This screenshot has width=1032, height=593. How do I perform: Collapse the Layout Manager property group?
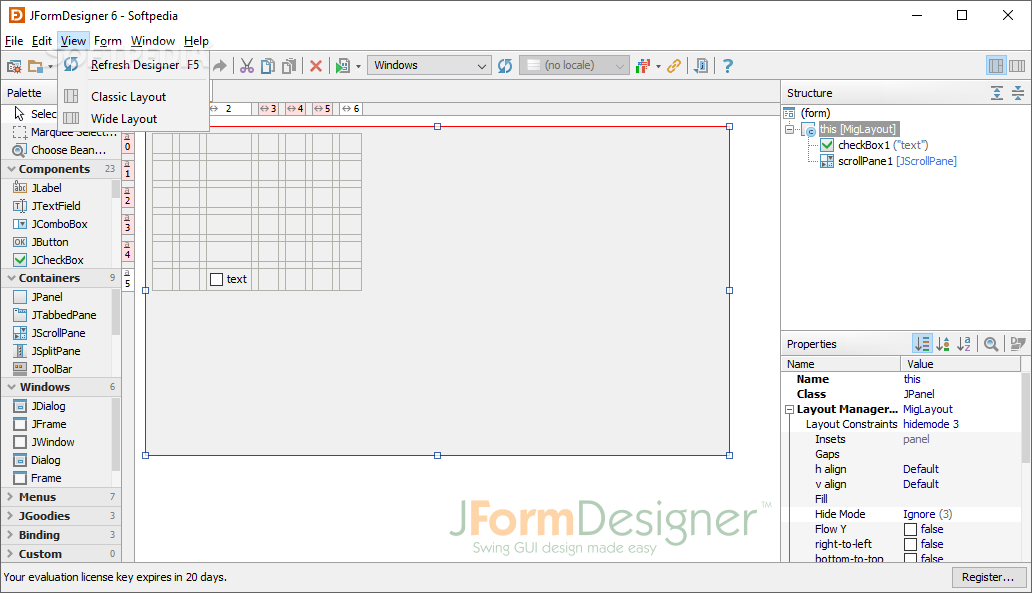click(x=789, y=409)
